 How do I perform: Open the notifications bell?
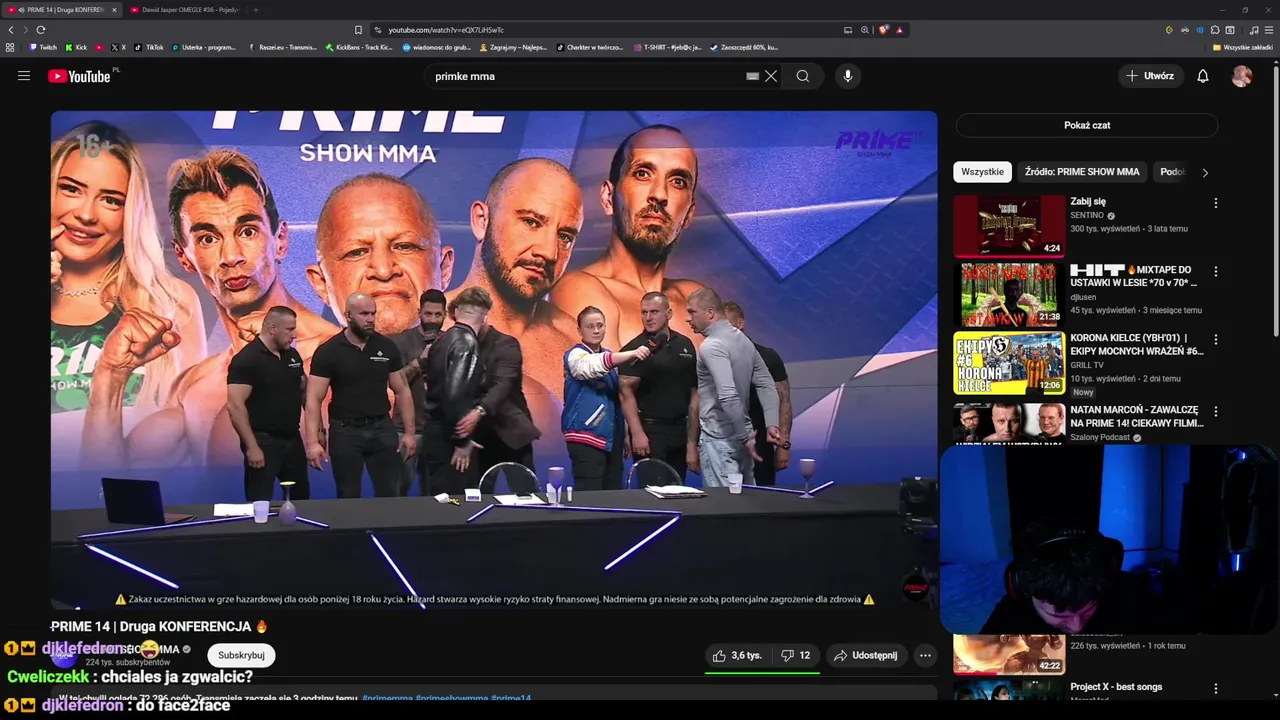(1203, 76)
